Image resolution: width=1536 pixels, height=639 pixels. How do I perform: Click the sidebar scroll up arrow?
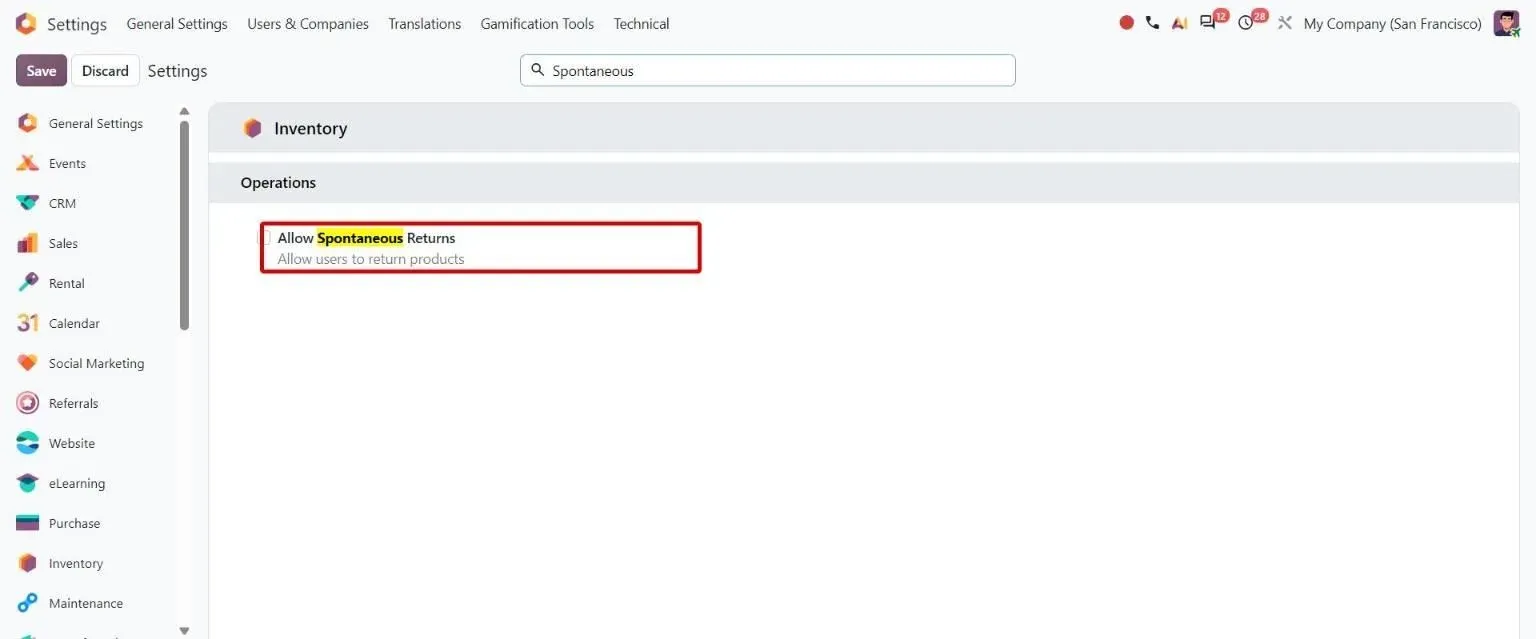point(184,111)
